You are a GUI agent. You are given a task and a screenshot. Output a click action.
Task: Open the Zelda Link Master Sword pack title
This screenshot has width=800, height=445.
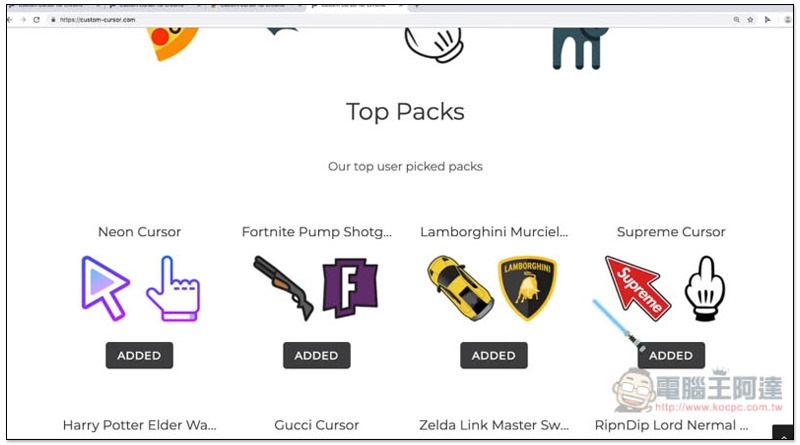tap(494, 425)
